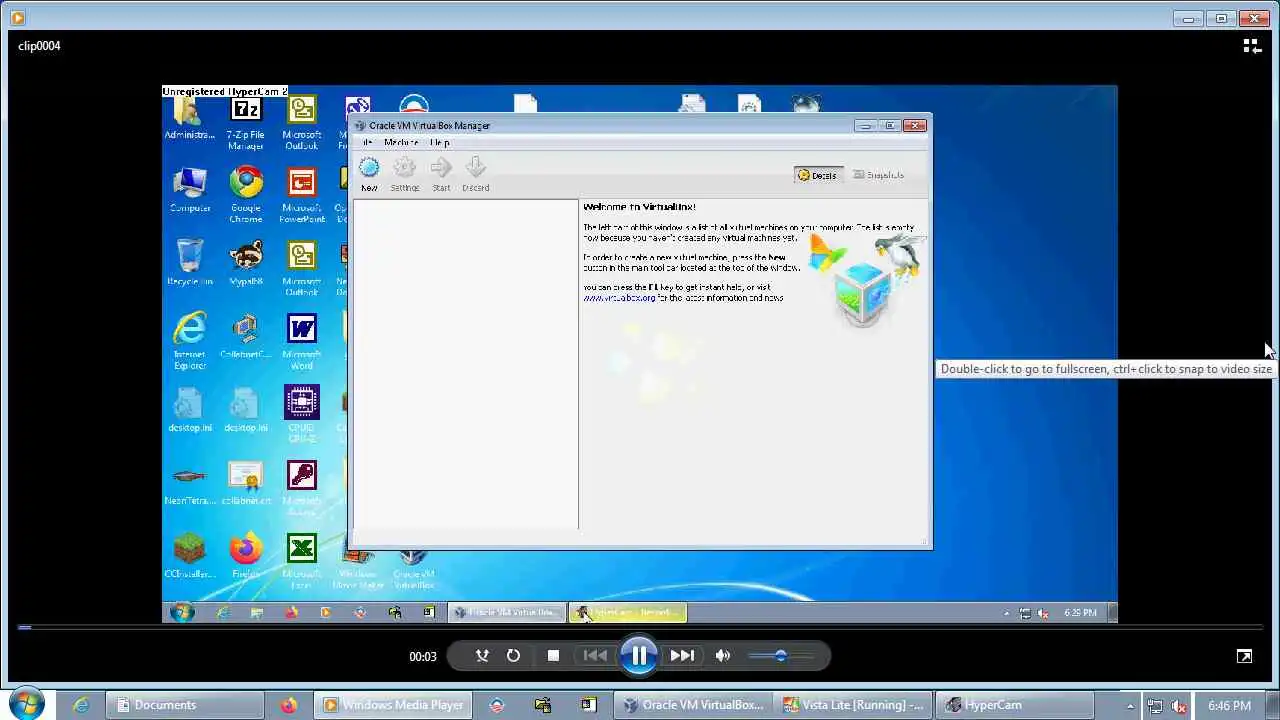Select the Details tab in VirtualBox
This screenshot has height=720, width=1280.
tap(817, 175)
